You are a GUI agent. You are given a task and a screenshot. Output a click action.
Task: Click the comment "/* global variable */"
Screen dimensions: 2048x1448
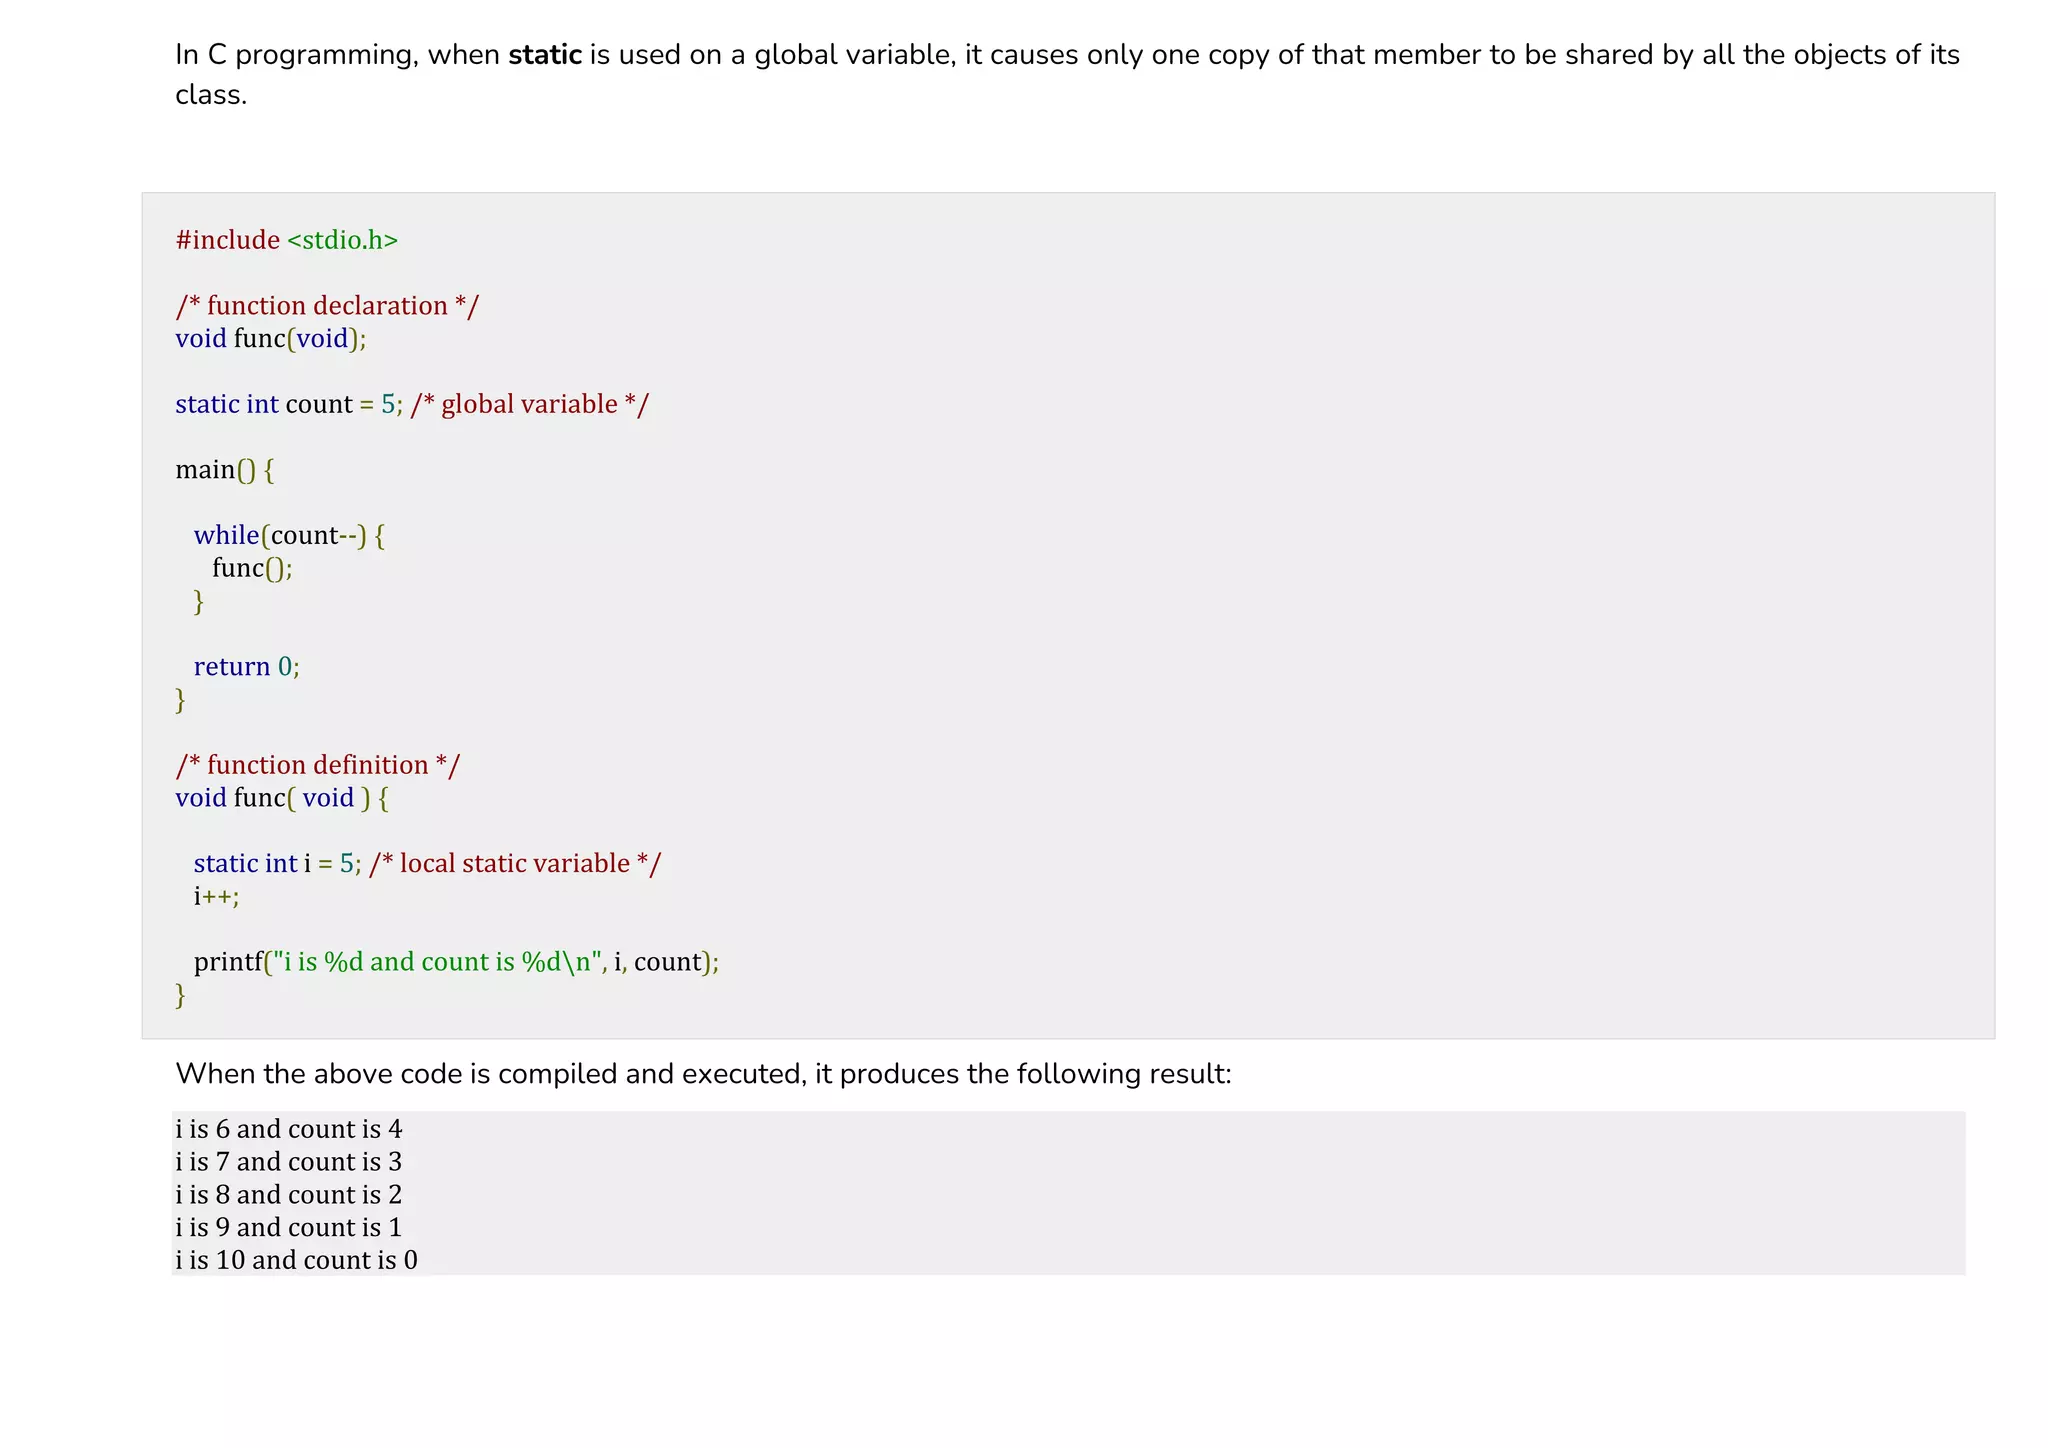(530, 404)
